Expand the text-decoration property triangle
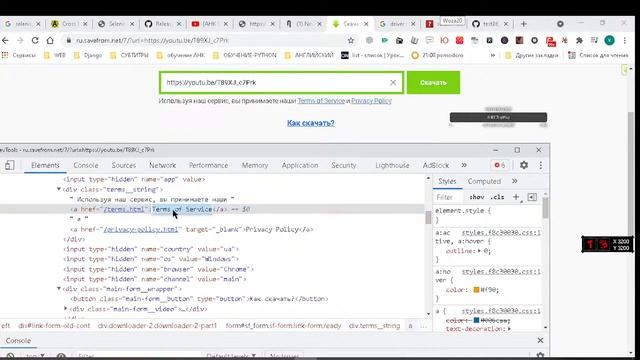 click(x=509, y=329)
